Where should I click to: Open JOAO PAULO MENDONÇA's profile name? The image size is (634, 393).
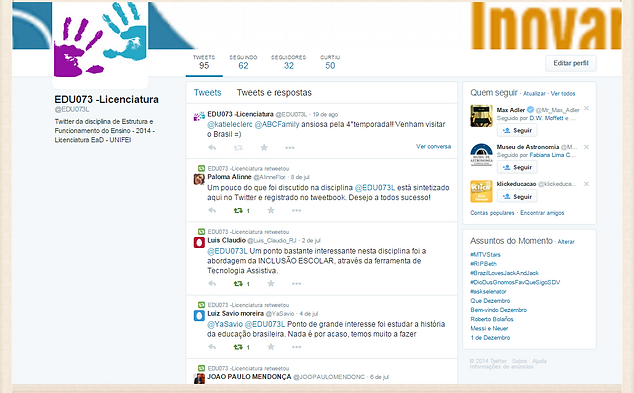[249, 376]
